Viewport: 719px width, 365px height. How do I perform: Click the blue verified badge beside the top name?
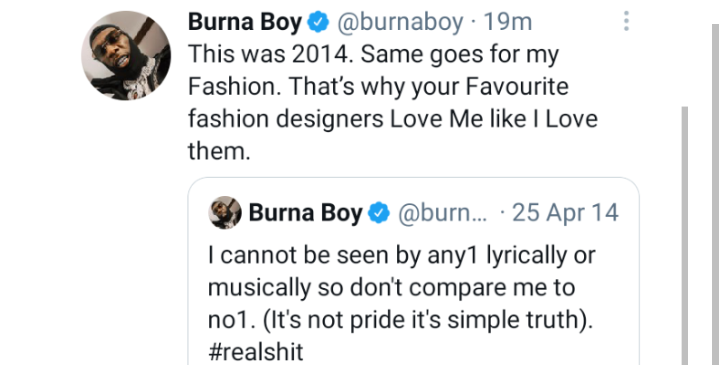(x=318, y=22)
